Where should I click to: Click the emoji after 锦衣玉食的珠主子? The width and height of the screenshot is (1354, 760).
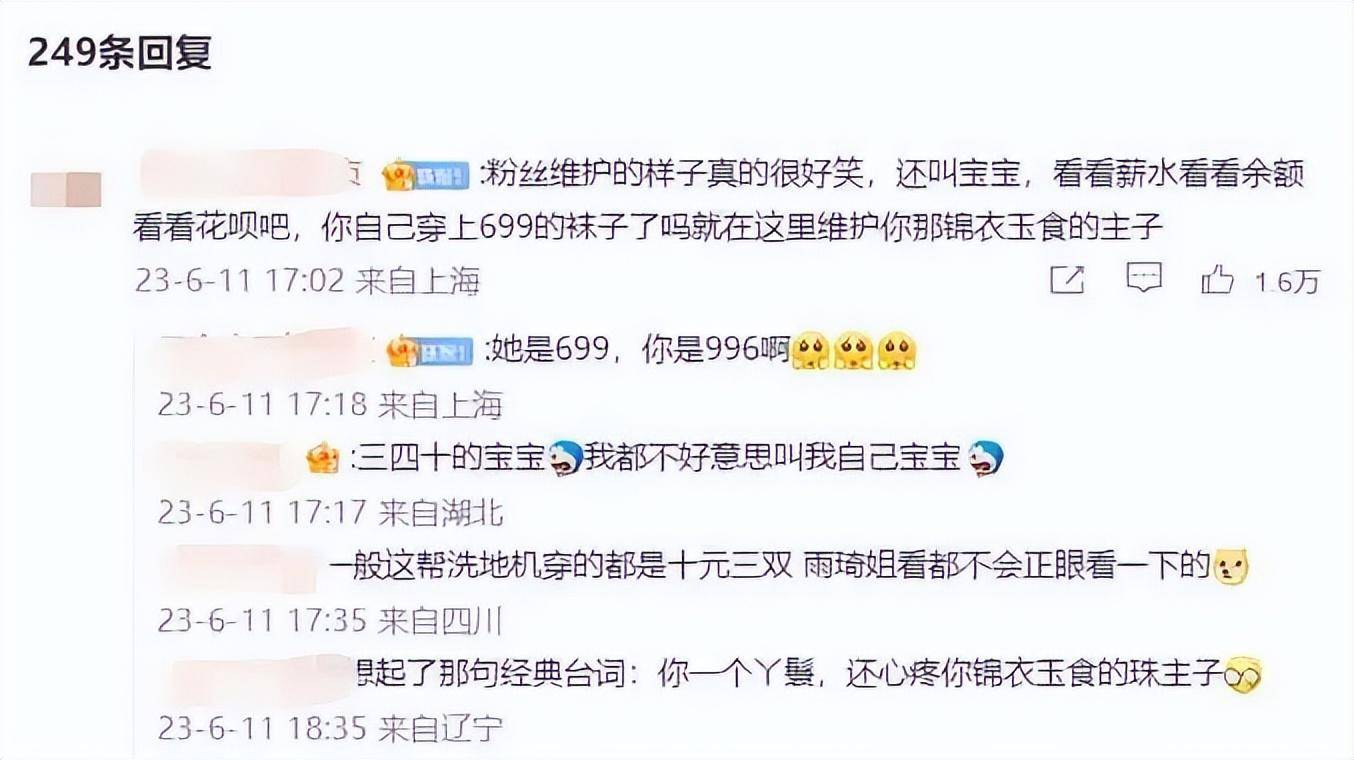(1243, 676)
